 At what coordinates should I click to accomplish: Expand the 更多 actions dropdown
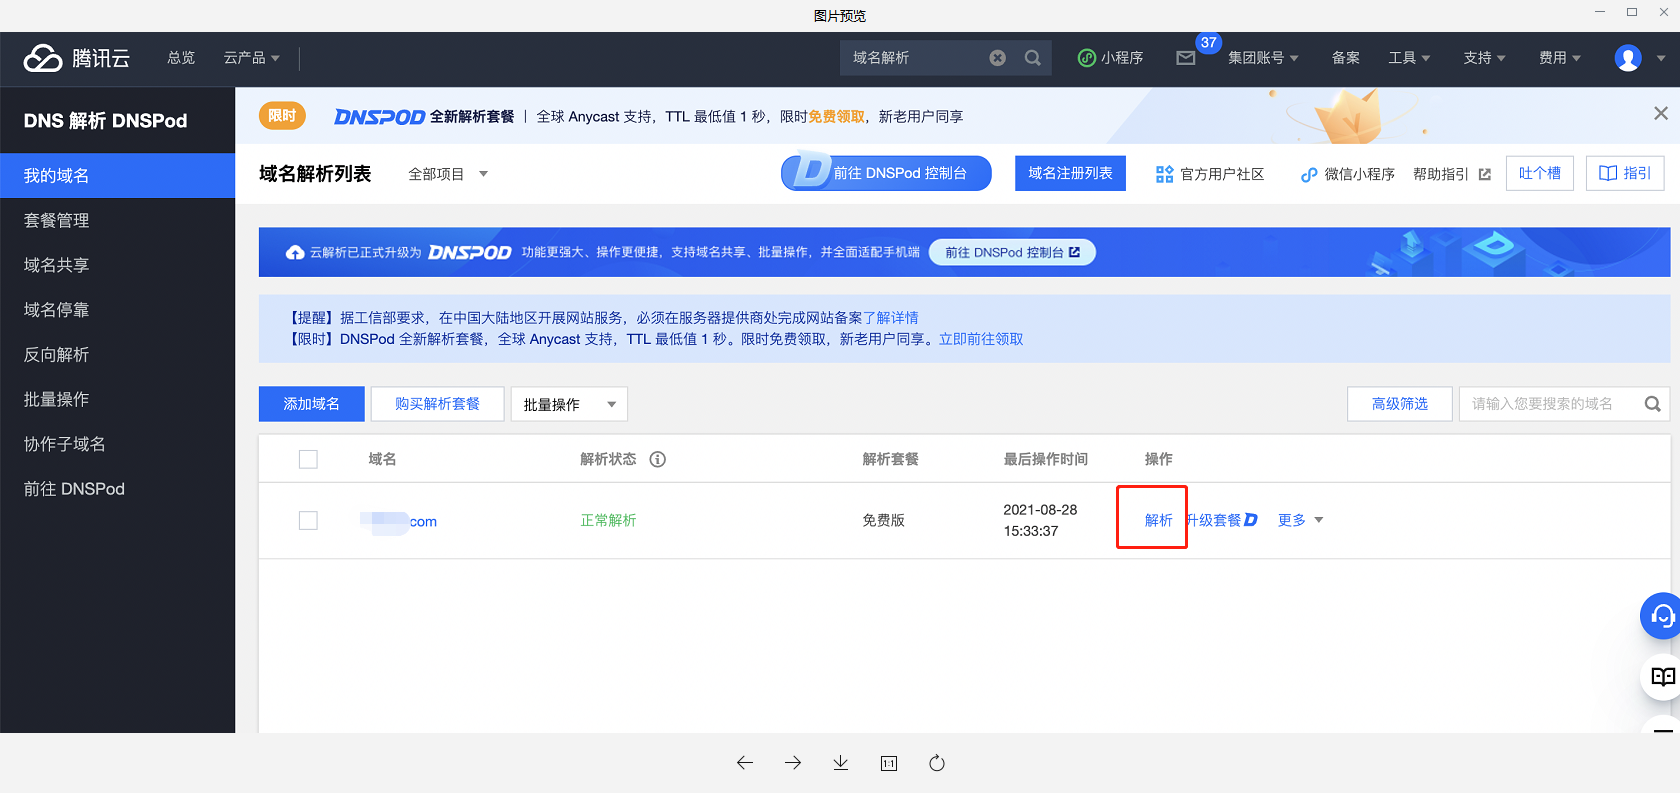pos(1300,520)
